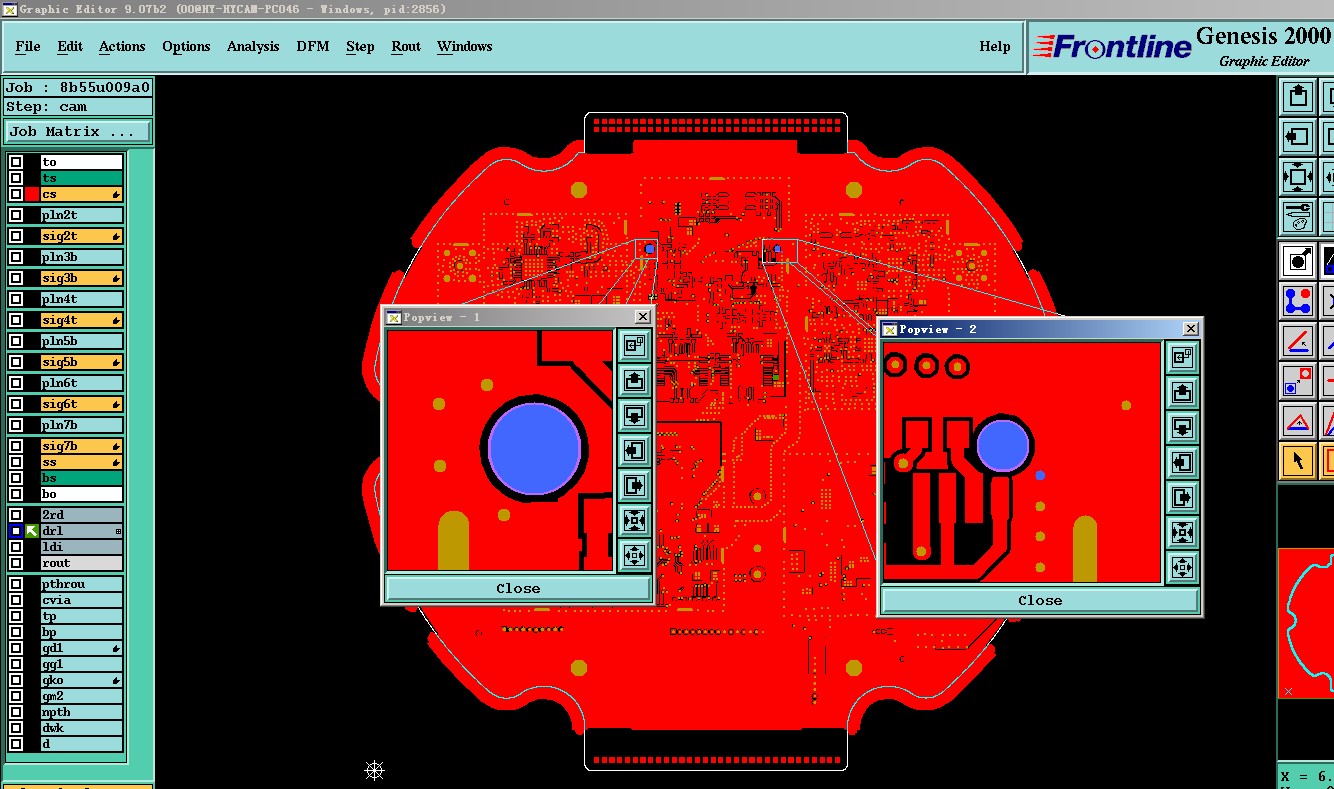1334x789 pixels.
Task: Click the red color swatch of layer cs
Action: pos(32,194)
